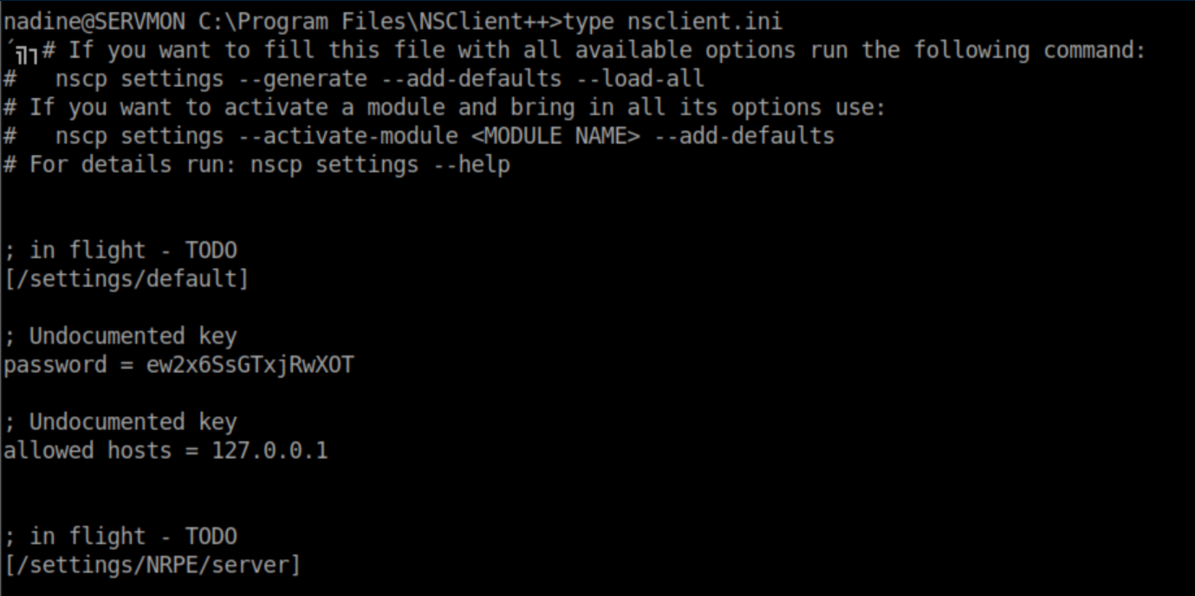
Task: Click the first '; in flight - TODO' comment
Action: [120, 250]
